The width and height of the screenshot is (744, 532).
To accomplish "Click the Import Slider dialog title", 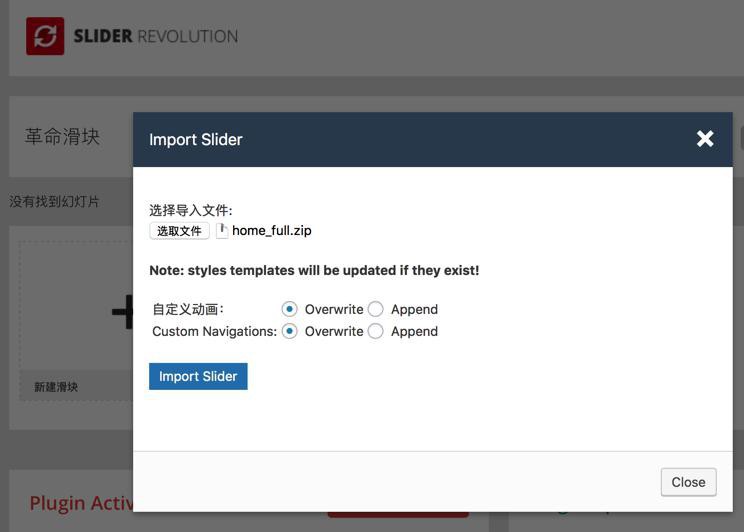I will pos(195,140).
